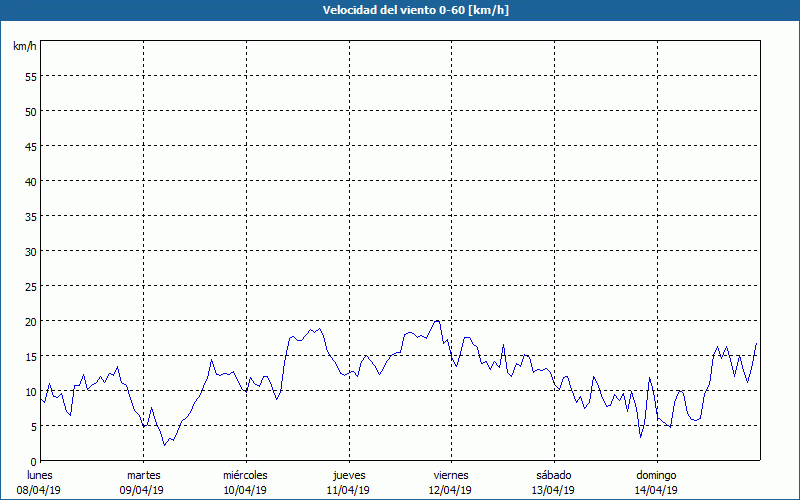Click the 20 tick label on the y-axis
This screenshot has height=500, width=800.
(30, 321)
